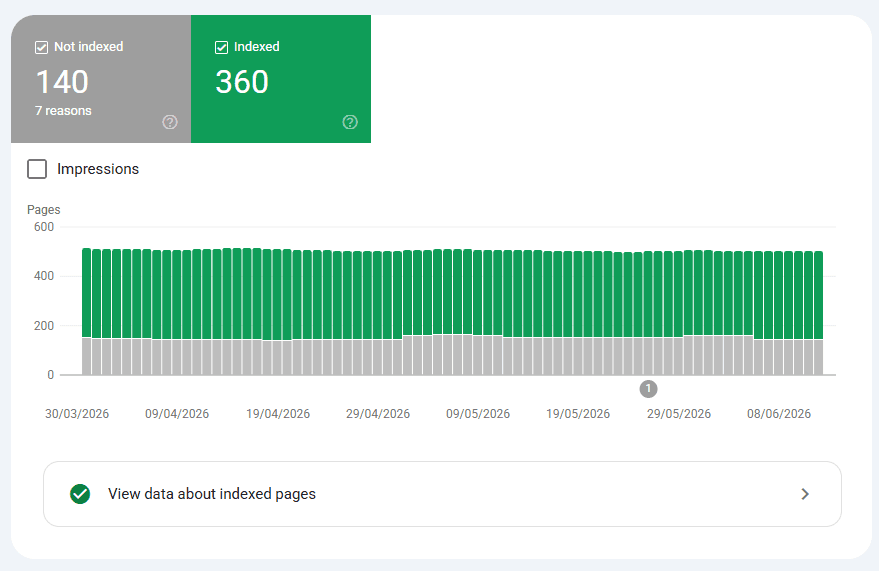
Task: Enable the Impressions checkbox
Action: click(x=37, y=169)
